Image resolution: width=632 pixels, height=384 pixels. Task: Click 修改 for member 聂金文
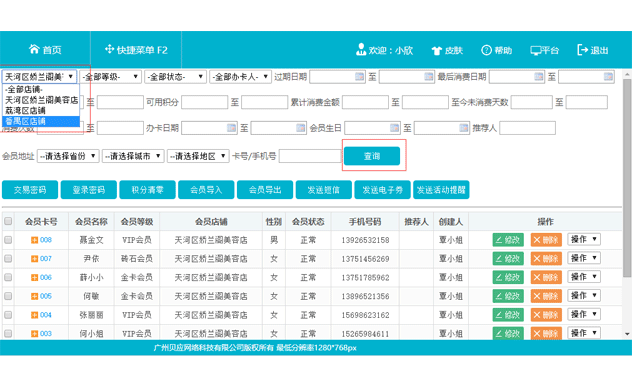click(x=508, y=240)
